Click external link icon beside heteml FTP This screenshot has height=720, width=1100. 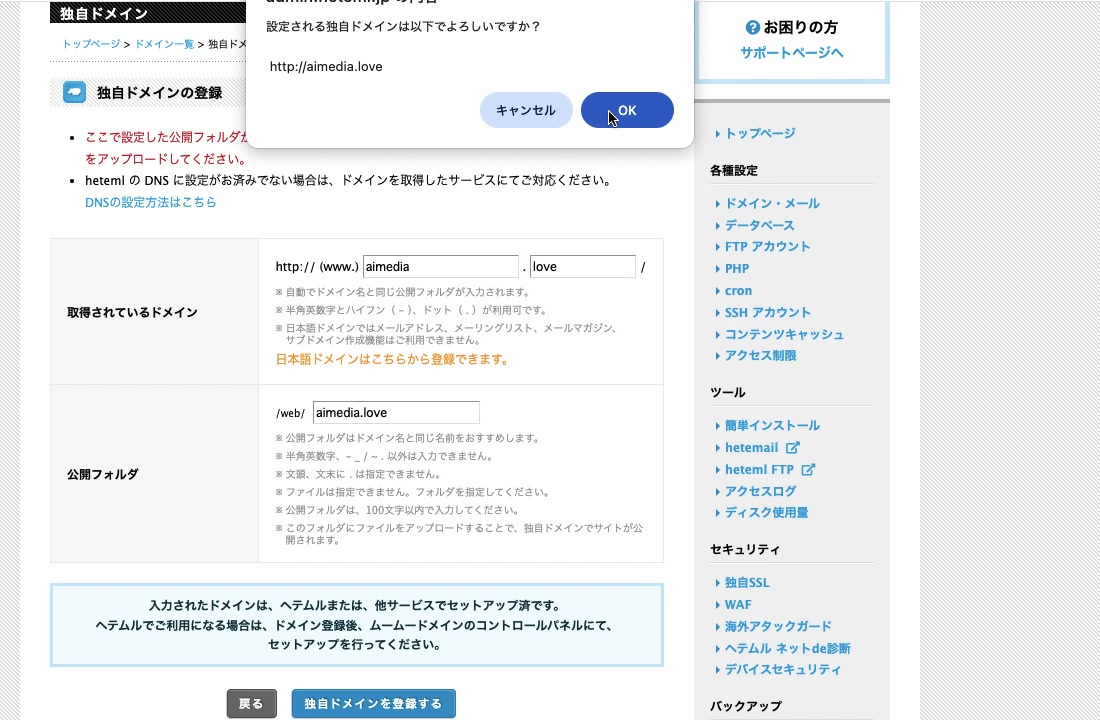tap(808, 469)
